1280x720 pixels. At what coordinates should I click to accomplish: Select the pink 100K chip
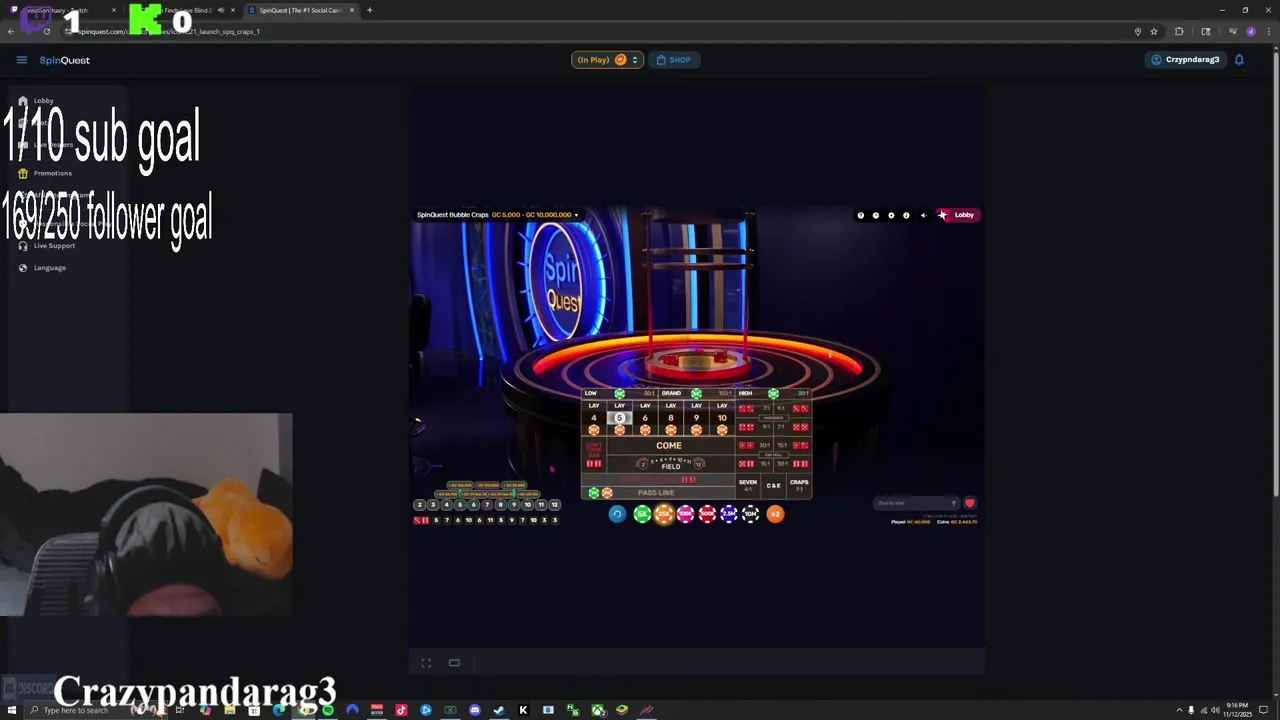[x=686, y=514]
